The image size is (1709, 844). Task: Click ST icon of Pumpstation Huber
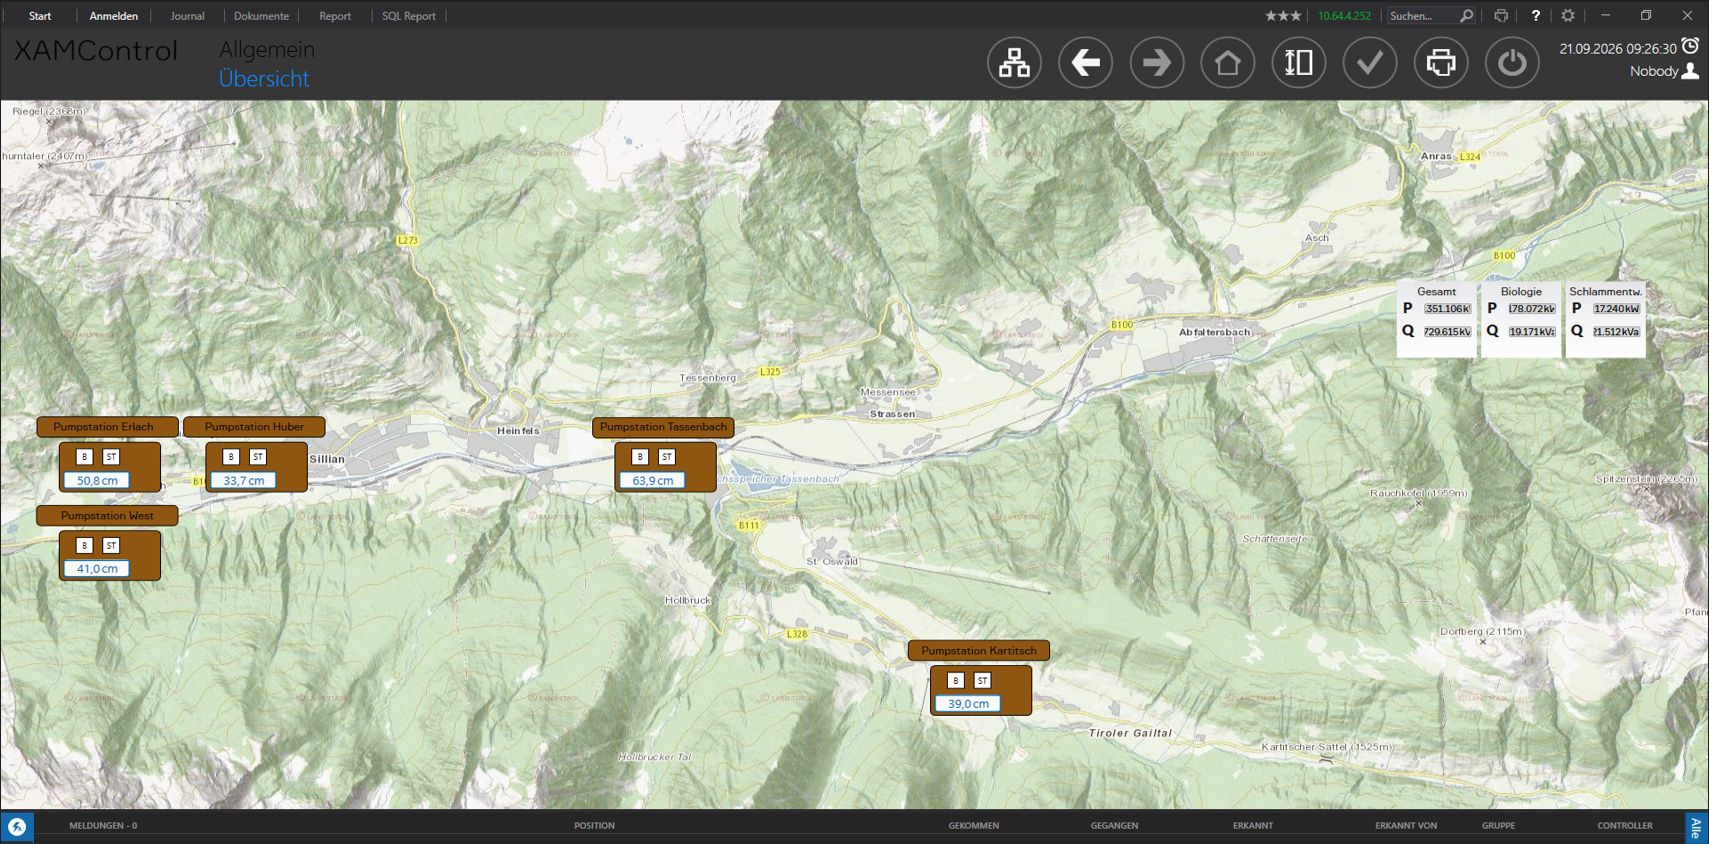[x=258, y=457]
